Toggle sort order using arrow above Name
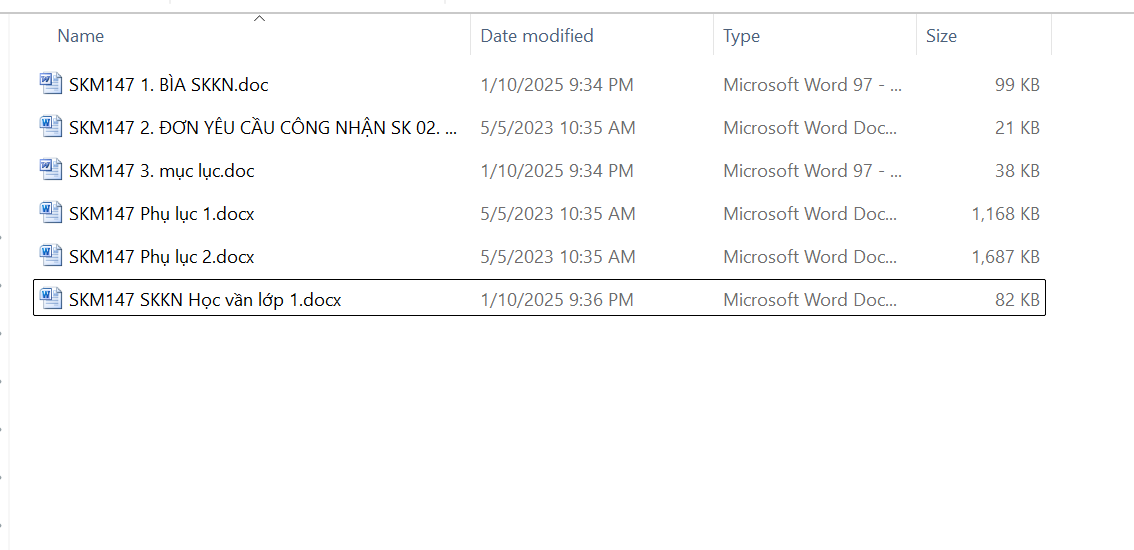 (260, 18)
